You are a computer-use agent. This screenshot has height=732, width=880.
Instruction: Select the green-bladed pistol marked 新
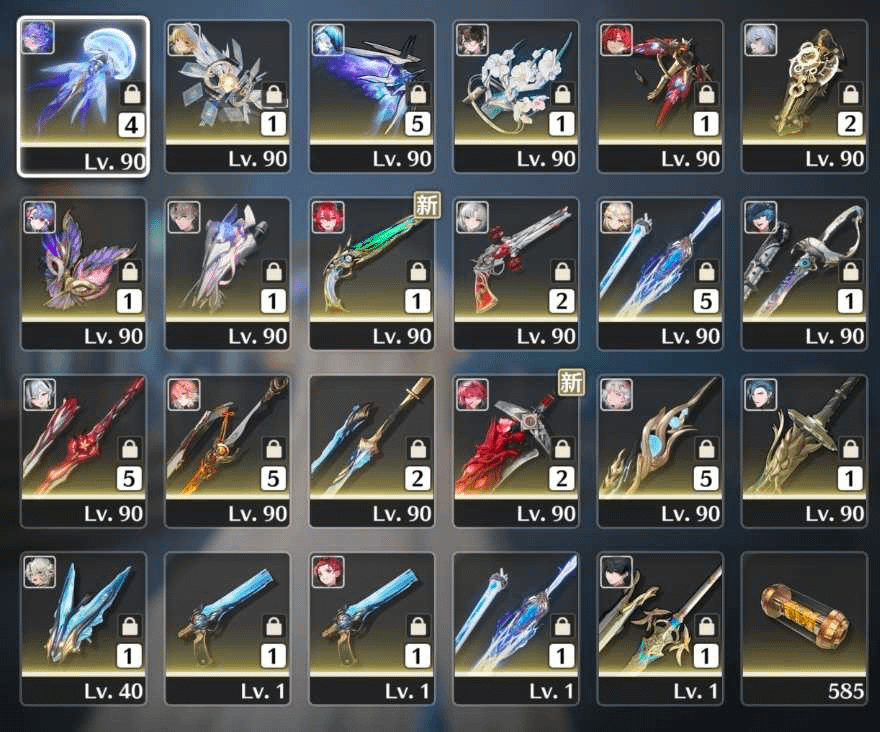click(372, 274)
